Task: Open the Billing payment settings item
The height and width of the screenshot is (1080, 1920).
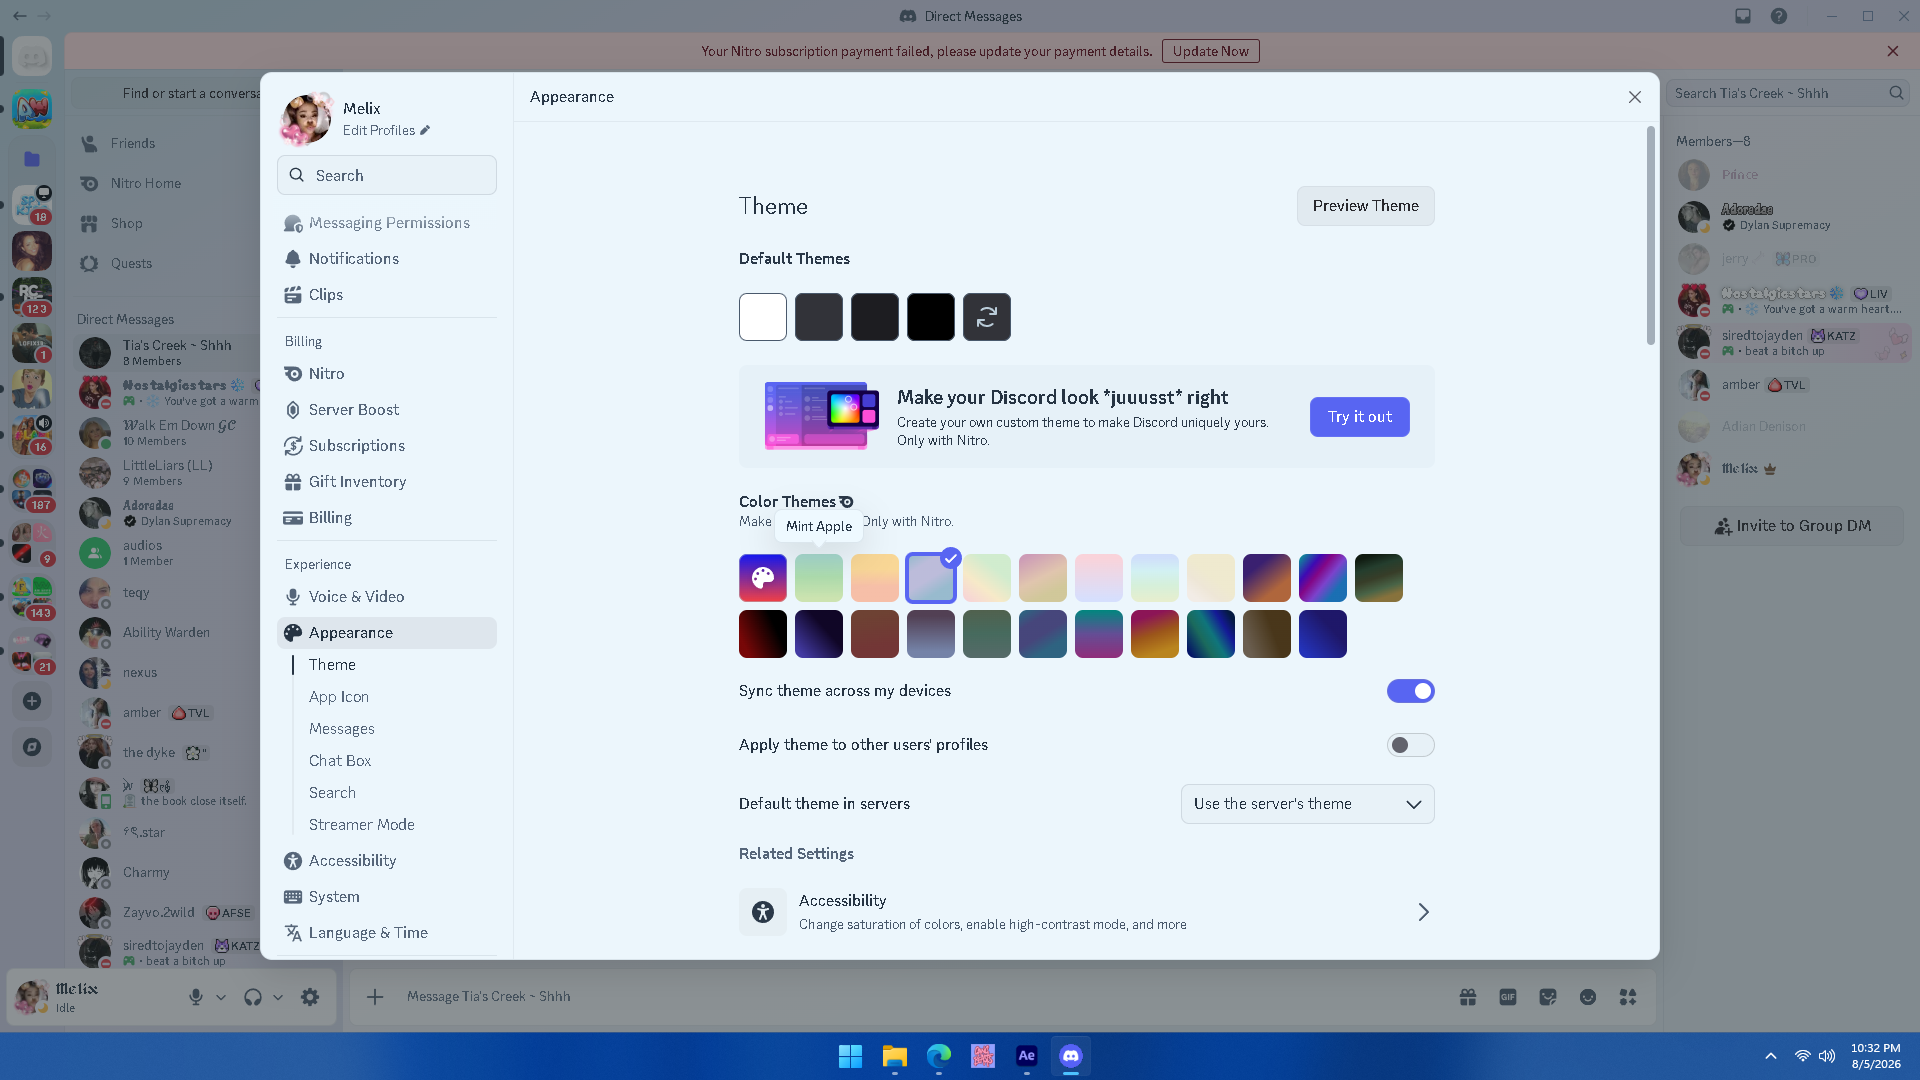Action: click(386, 518)
